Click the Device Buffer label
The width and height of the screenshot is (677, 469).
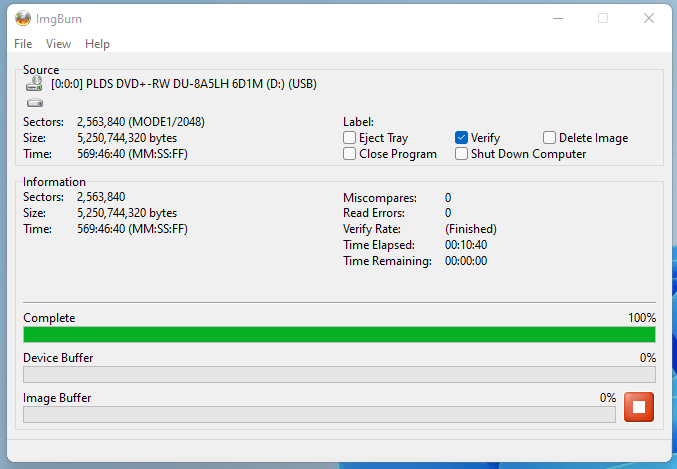click(x=58, y=358)
